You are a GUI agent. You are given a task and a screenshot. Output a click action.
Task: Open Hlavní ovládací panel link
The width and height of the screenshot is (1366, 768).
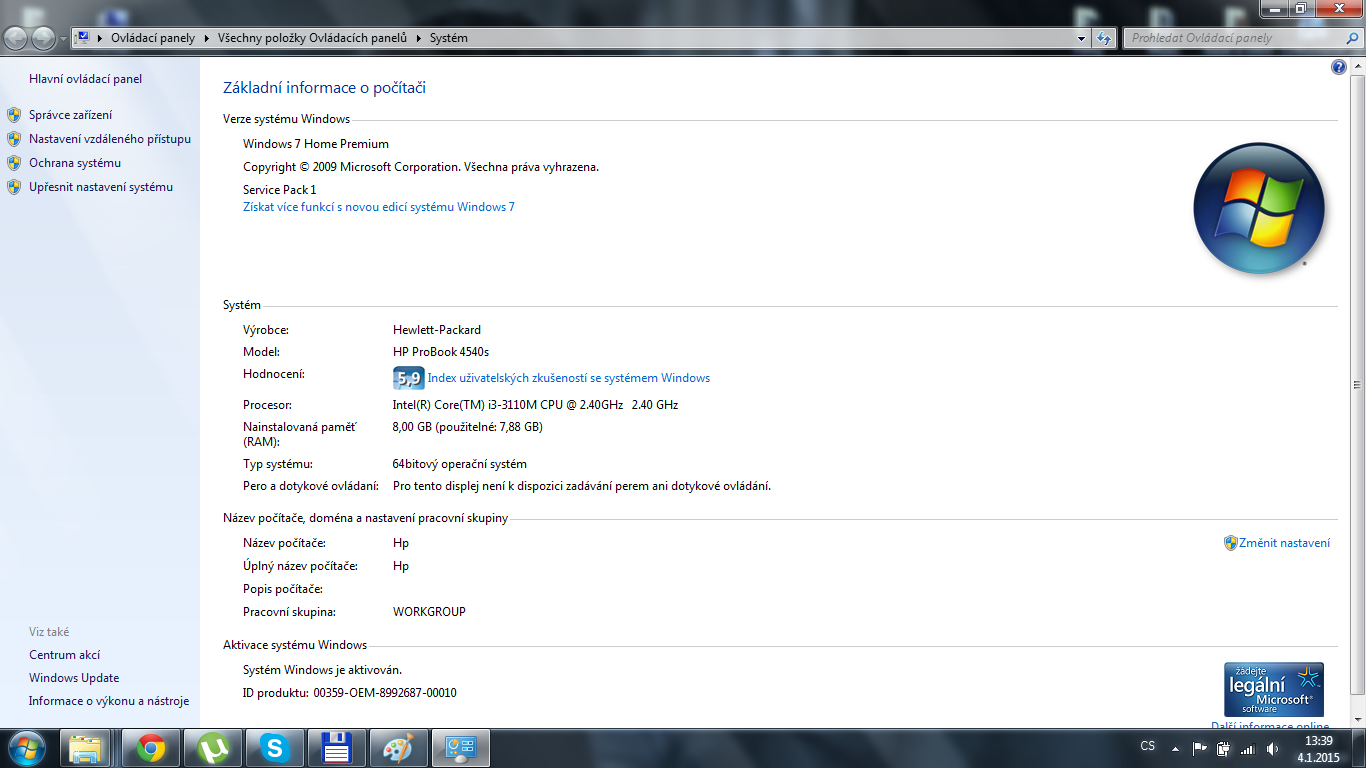(85, 79)
